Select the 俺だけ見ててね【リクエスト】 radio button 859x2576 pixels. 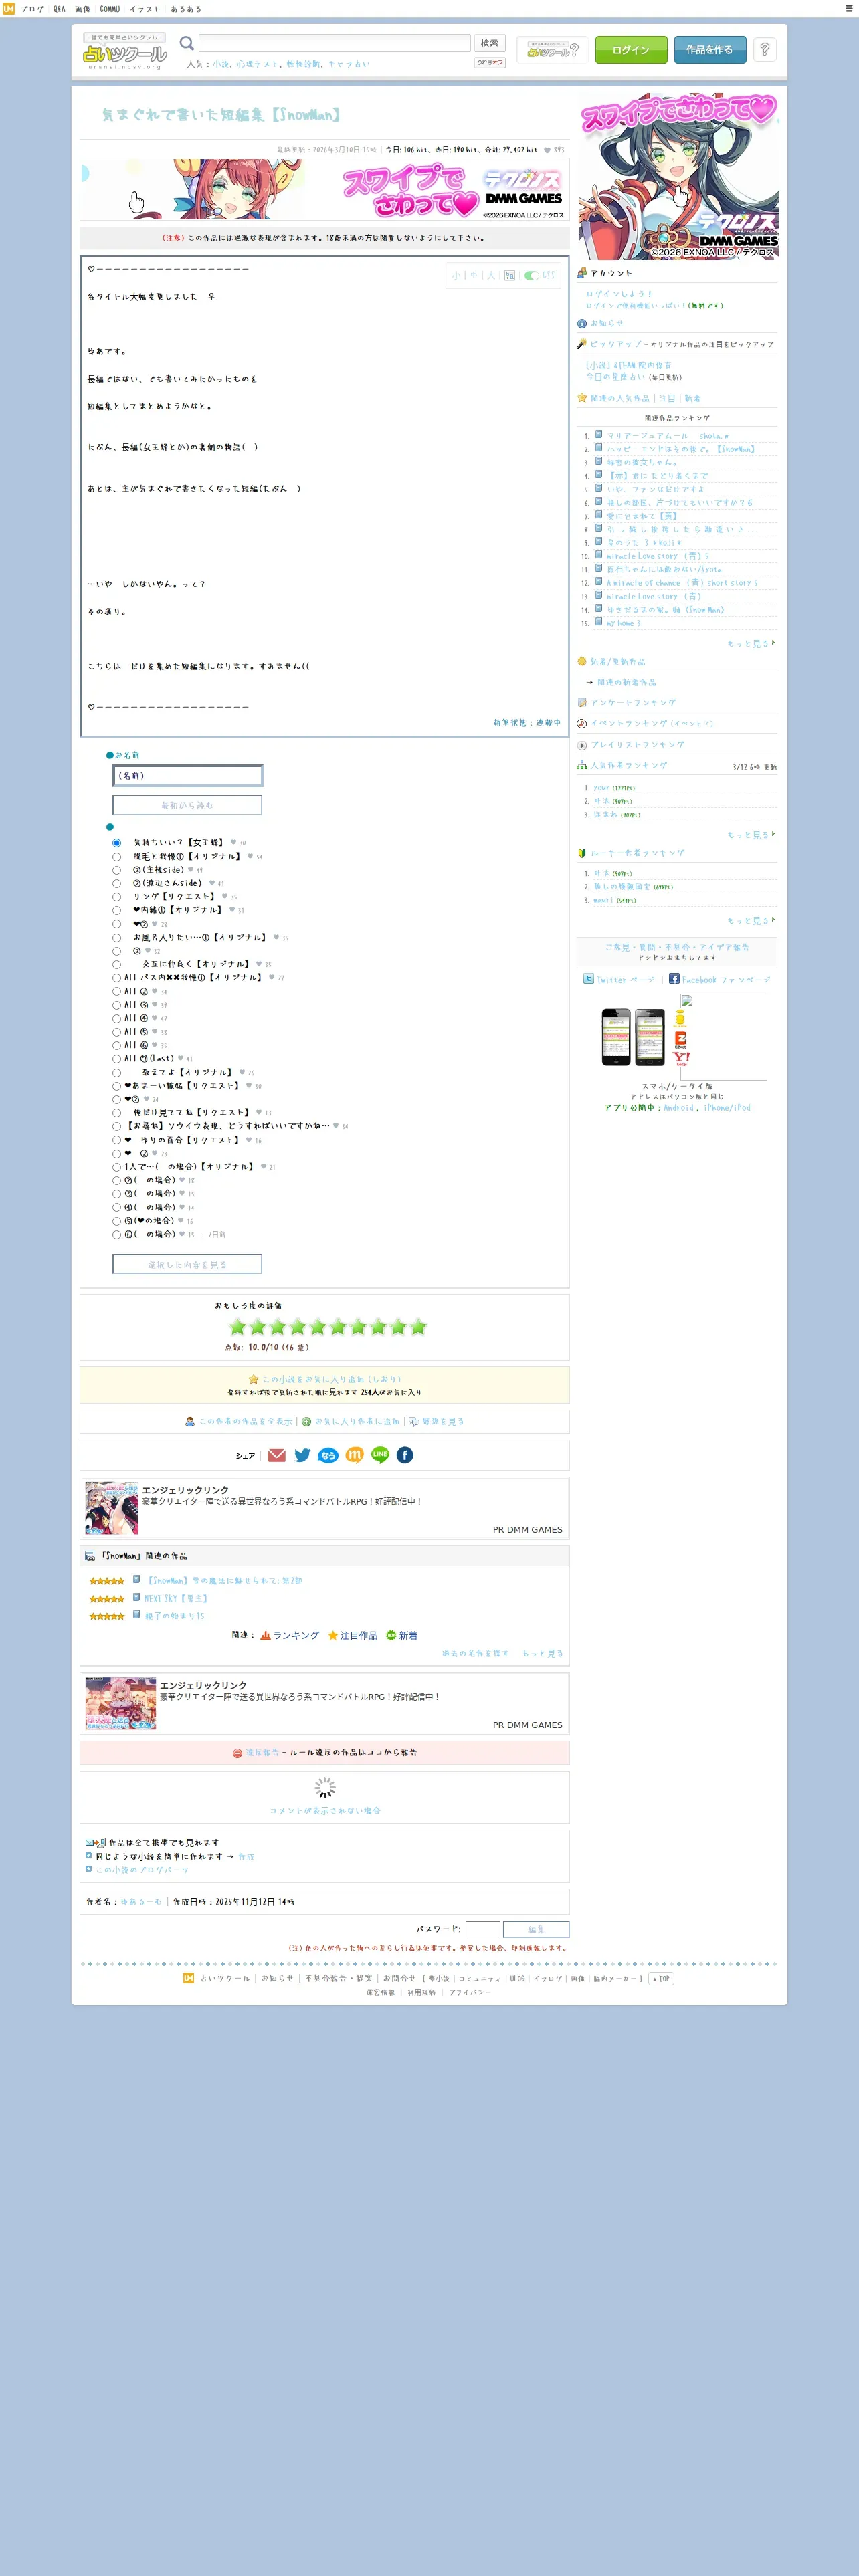pyautogui.click(x=116, y=1113)
